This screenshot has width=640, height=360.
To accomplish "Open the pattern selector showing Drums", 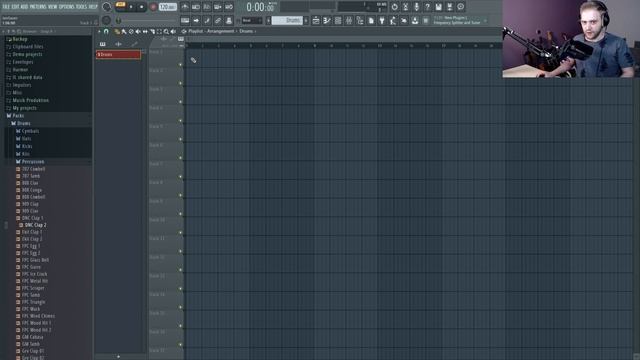I will (287, 20).
